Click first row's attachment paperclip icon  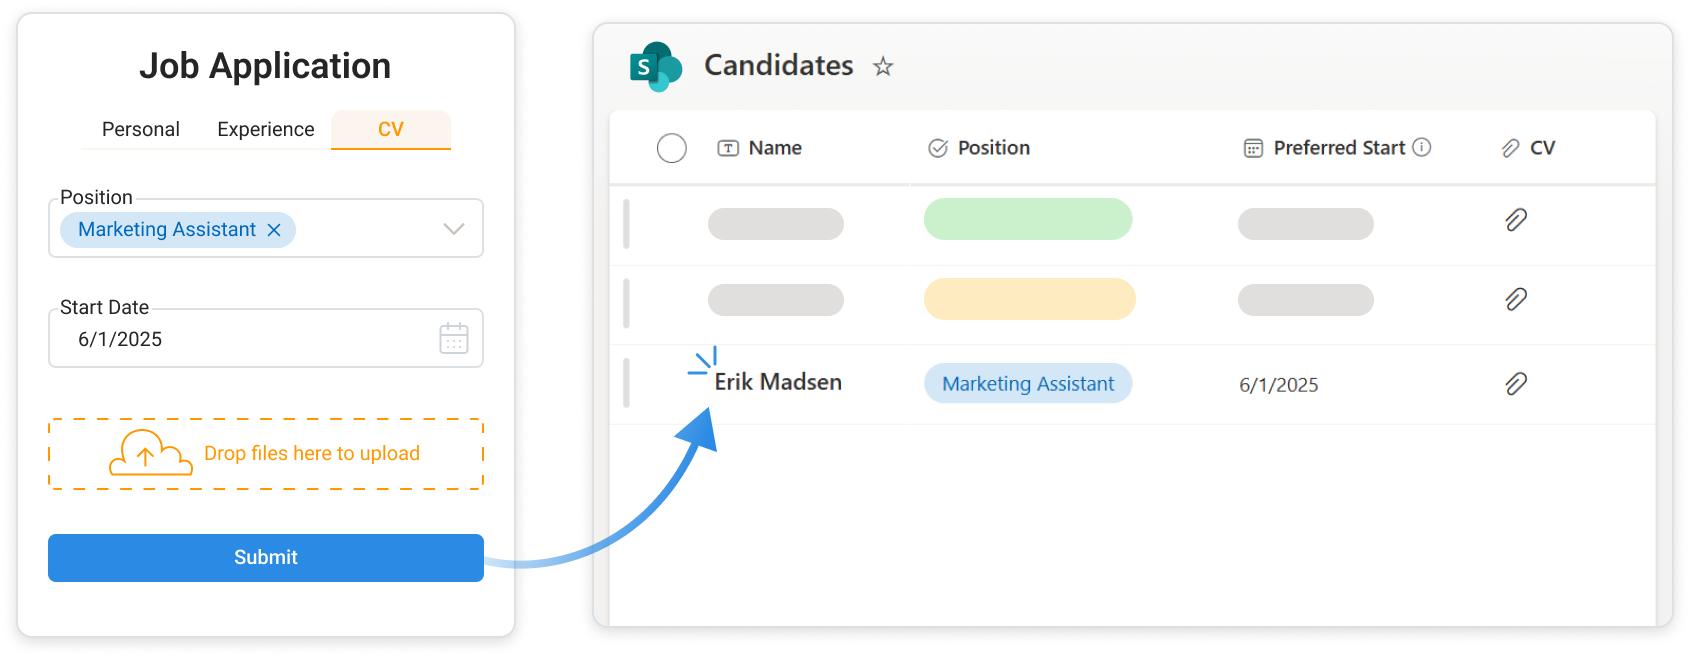tap(1516, 220)
